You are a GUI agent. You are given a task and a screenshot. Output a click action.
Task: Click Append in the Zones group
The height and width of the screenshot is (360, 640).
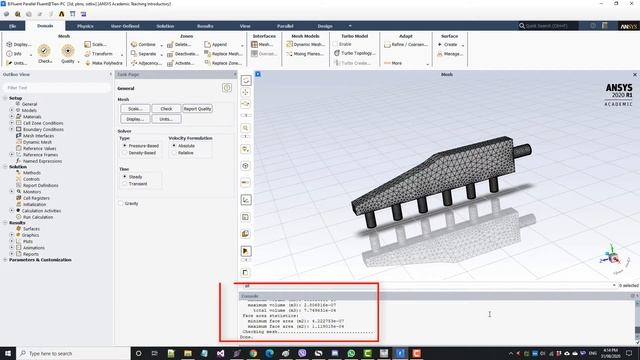(x=216, y=44)
